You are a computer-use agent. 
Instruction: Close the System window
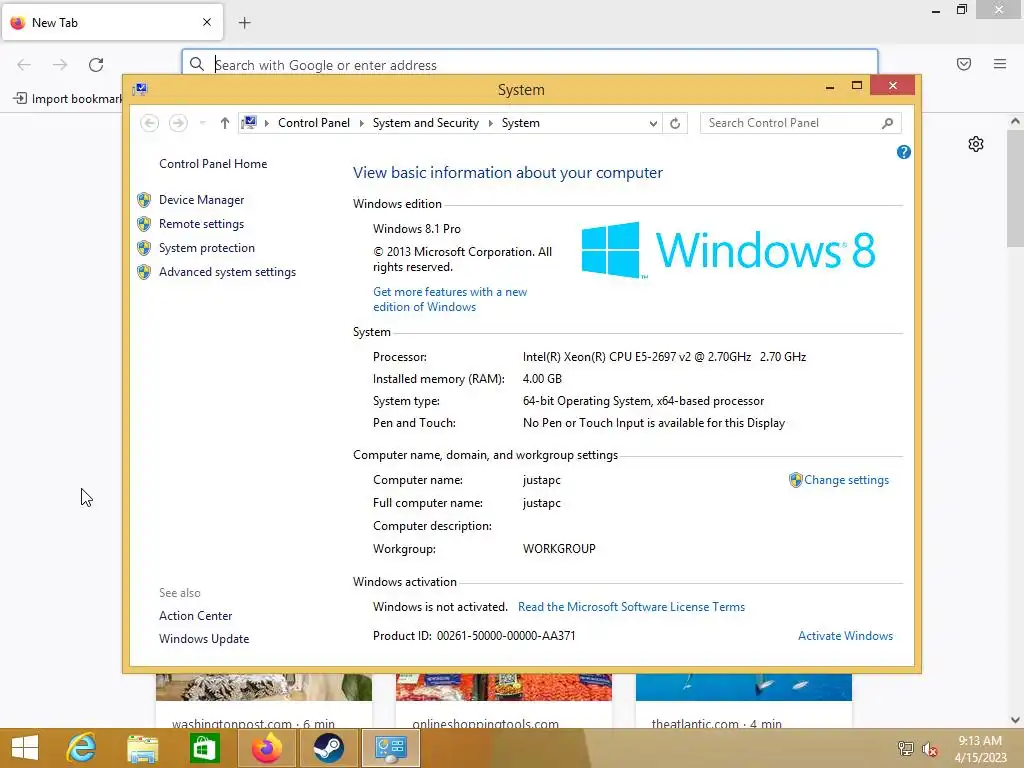(893, 86)
